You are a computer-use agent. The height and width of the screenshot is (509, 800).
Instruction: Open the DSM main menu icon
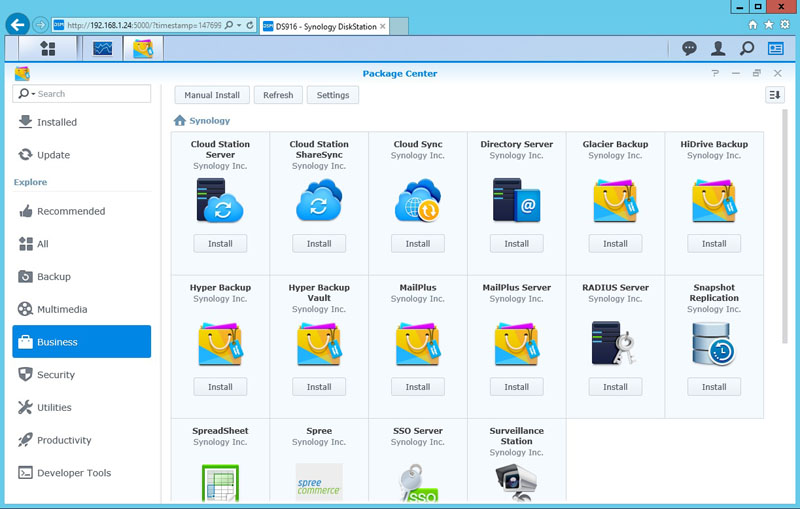coord(47,49)
